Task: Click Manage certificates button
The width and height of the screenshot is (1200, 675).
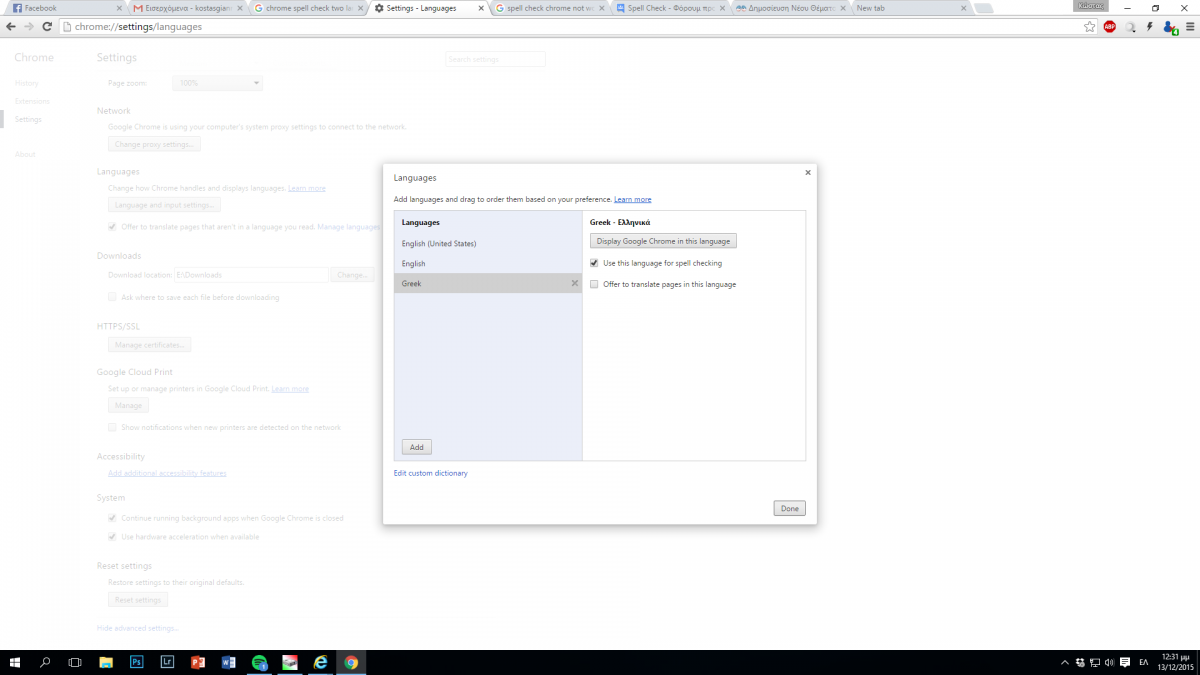Action: tap(150, 345)
